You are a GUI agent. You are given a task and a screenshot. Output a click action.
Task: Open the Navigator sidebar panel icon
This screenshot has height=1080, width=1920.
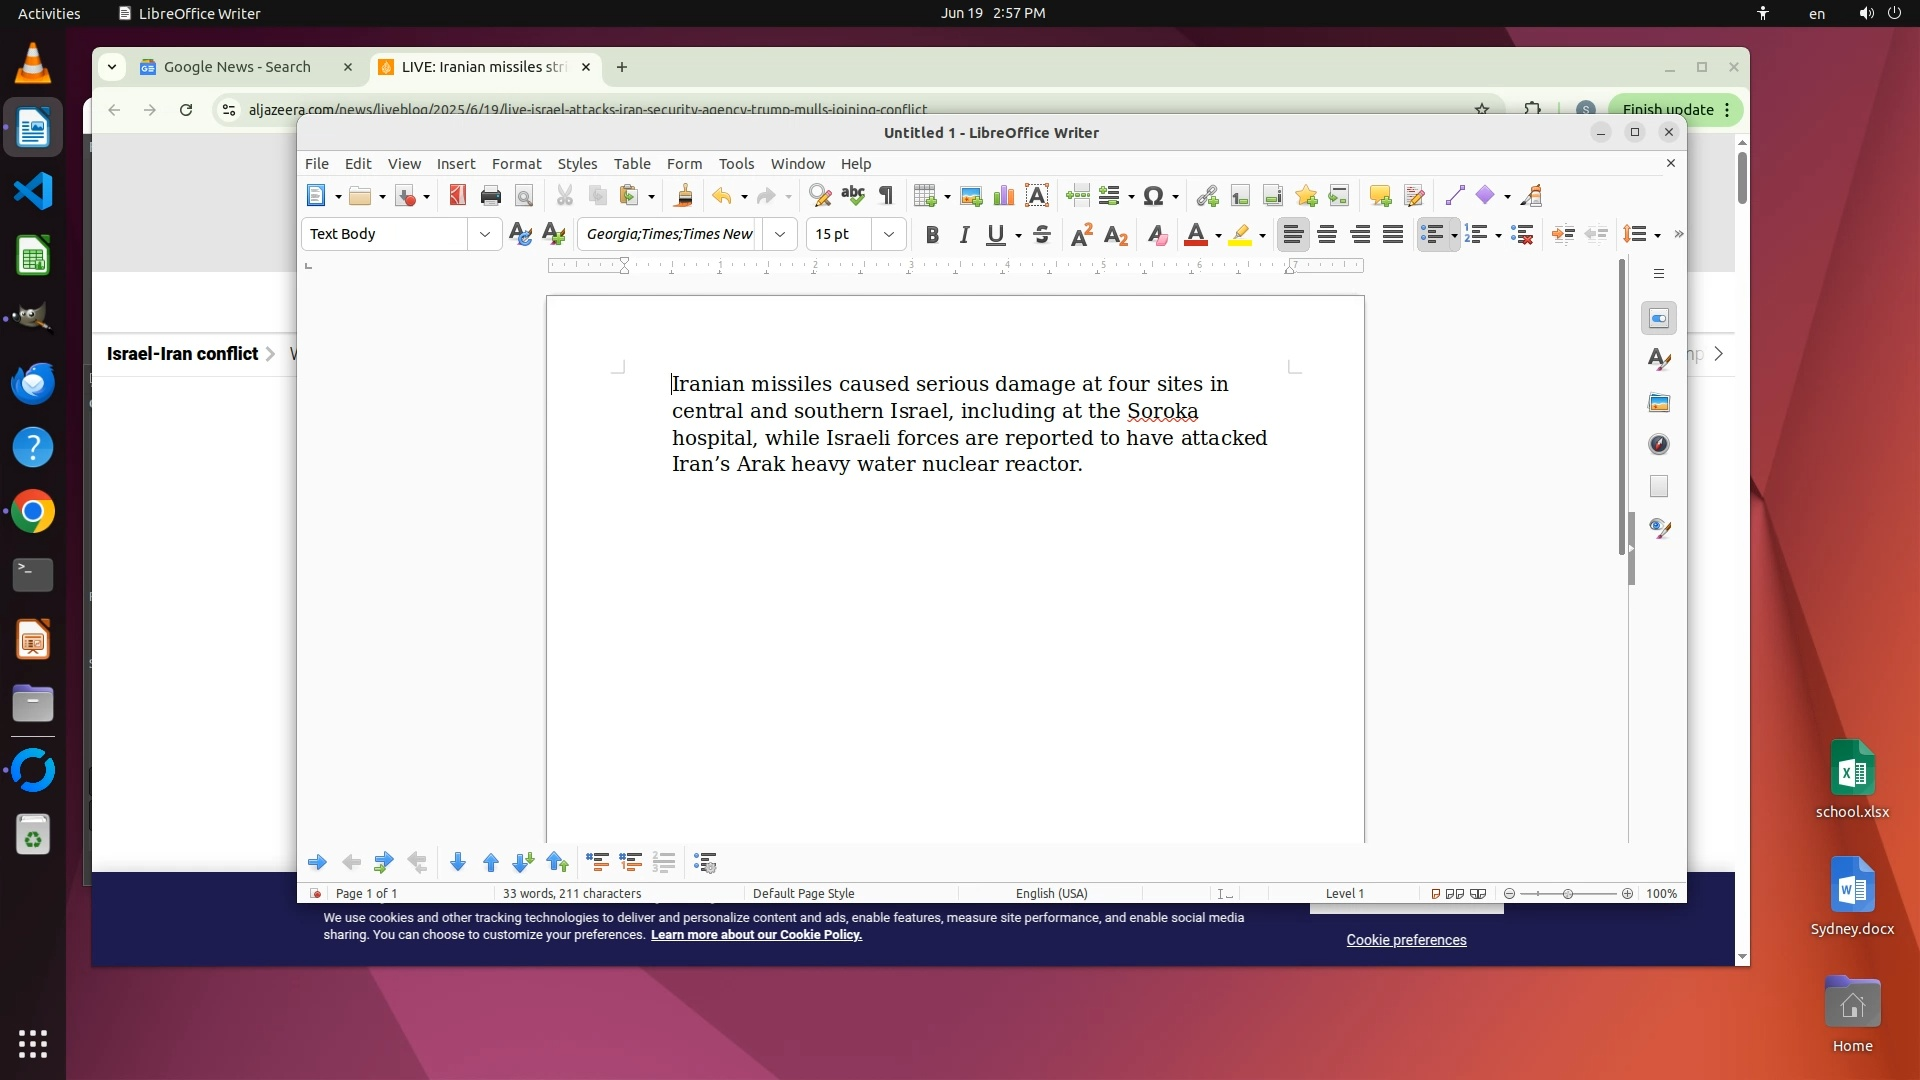pos(1659,445)
